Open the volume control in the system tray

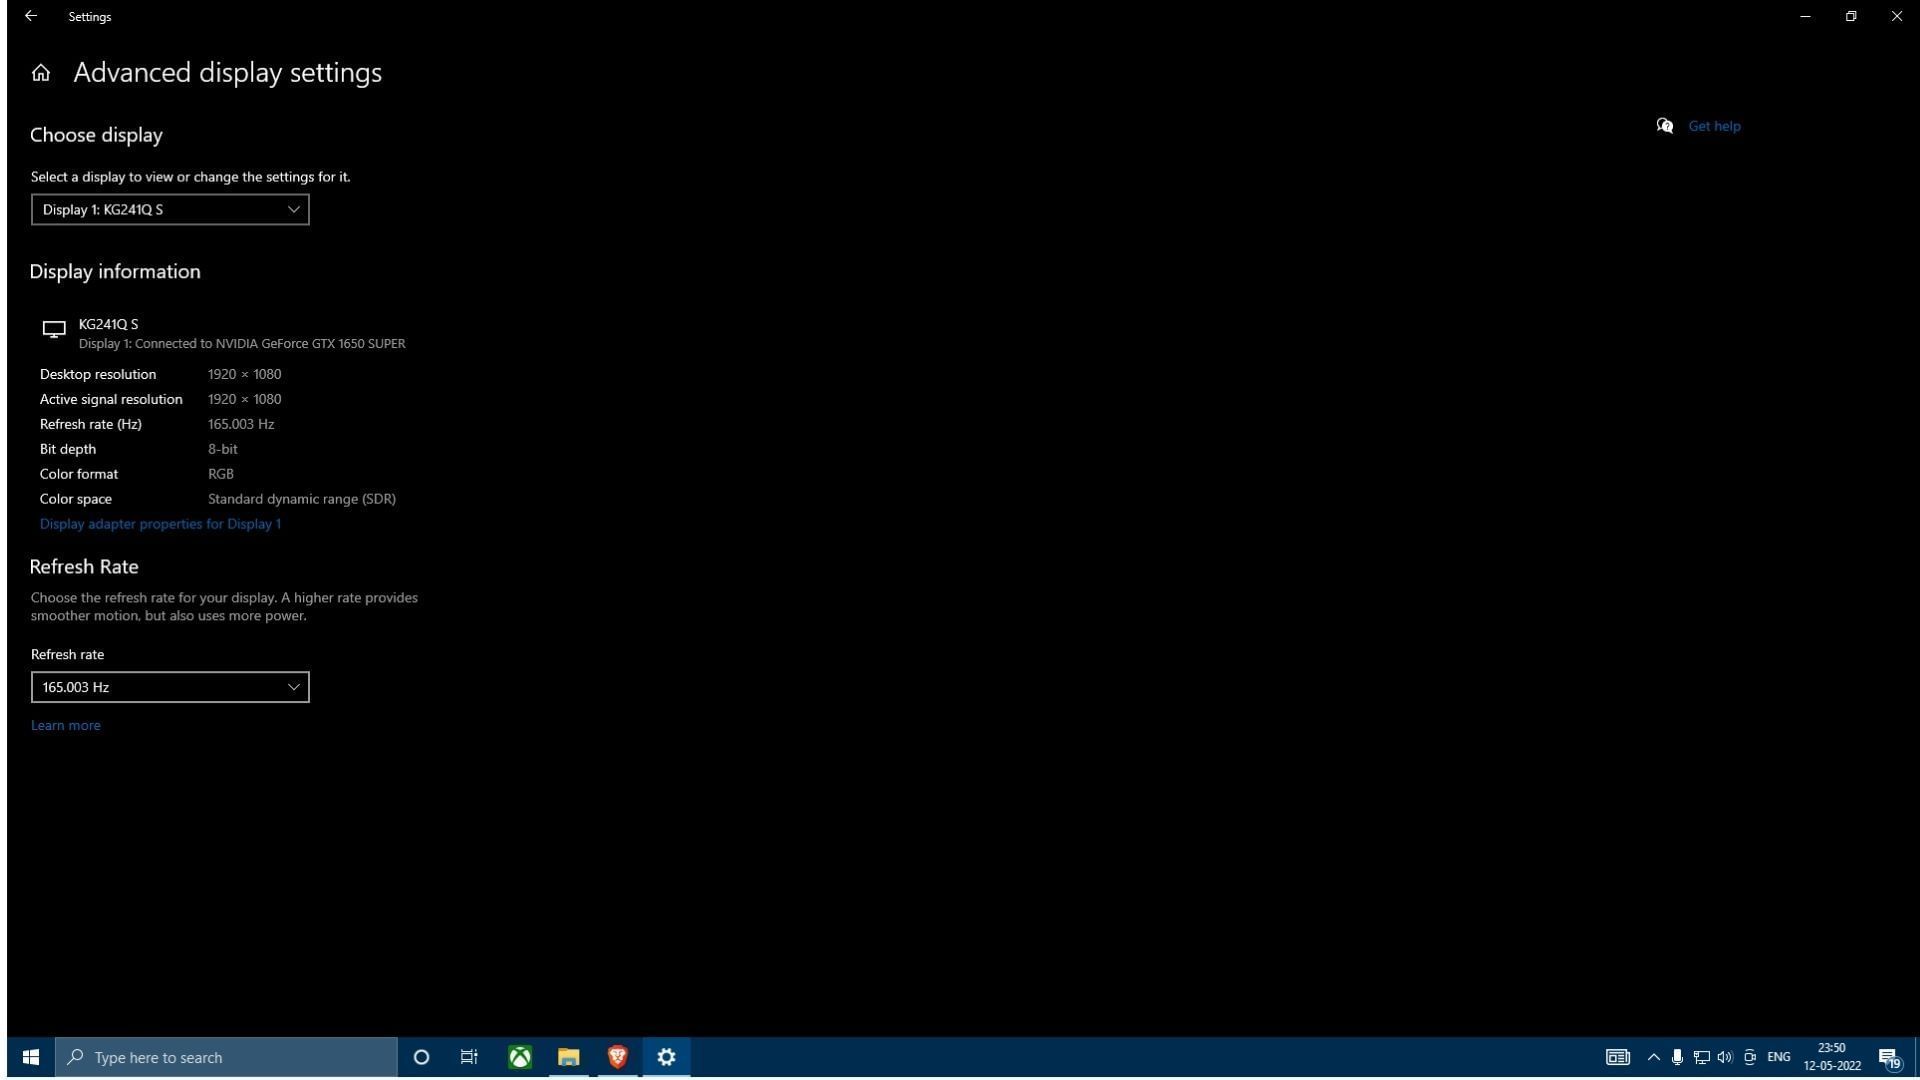tap(1724, 1057)
